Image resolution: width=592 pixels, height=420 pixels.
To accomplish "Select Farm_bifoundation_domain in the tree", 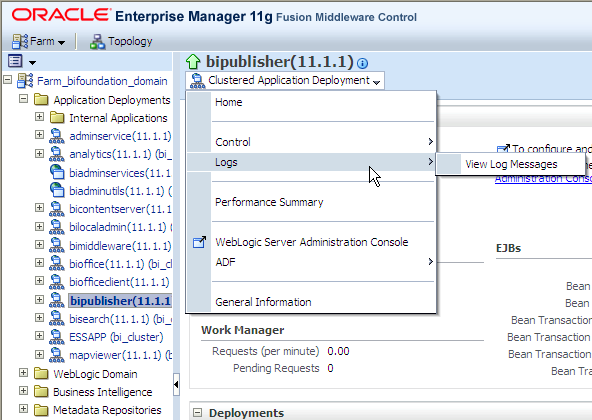I will (x=102, y=81).
